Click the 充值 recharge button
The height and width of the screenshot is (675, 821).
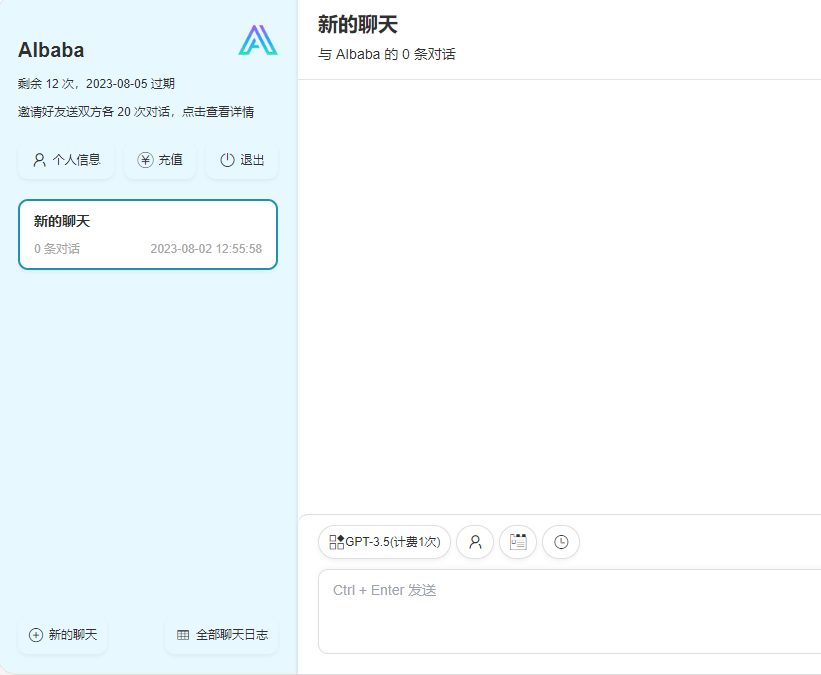(160, 160)
